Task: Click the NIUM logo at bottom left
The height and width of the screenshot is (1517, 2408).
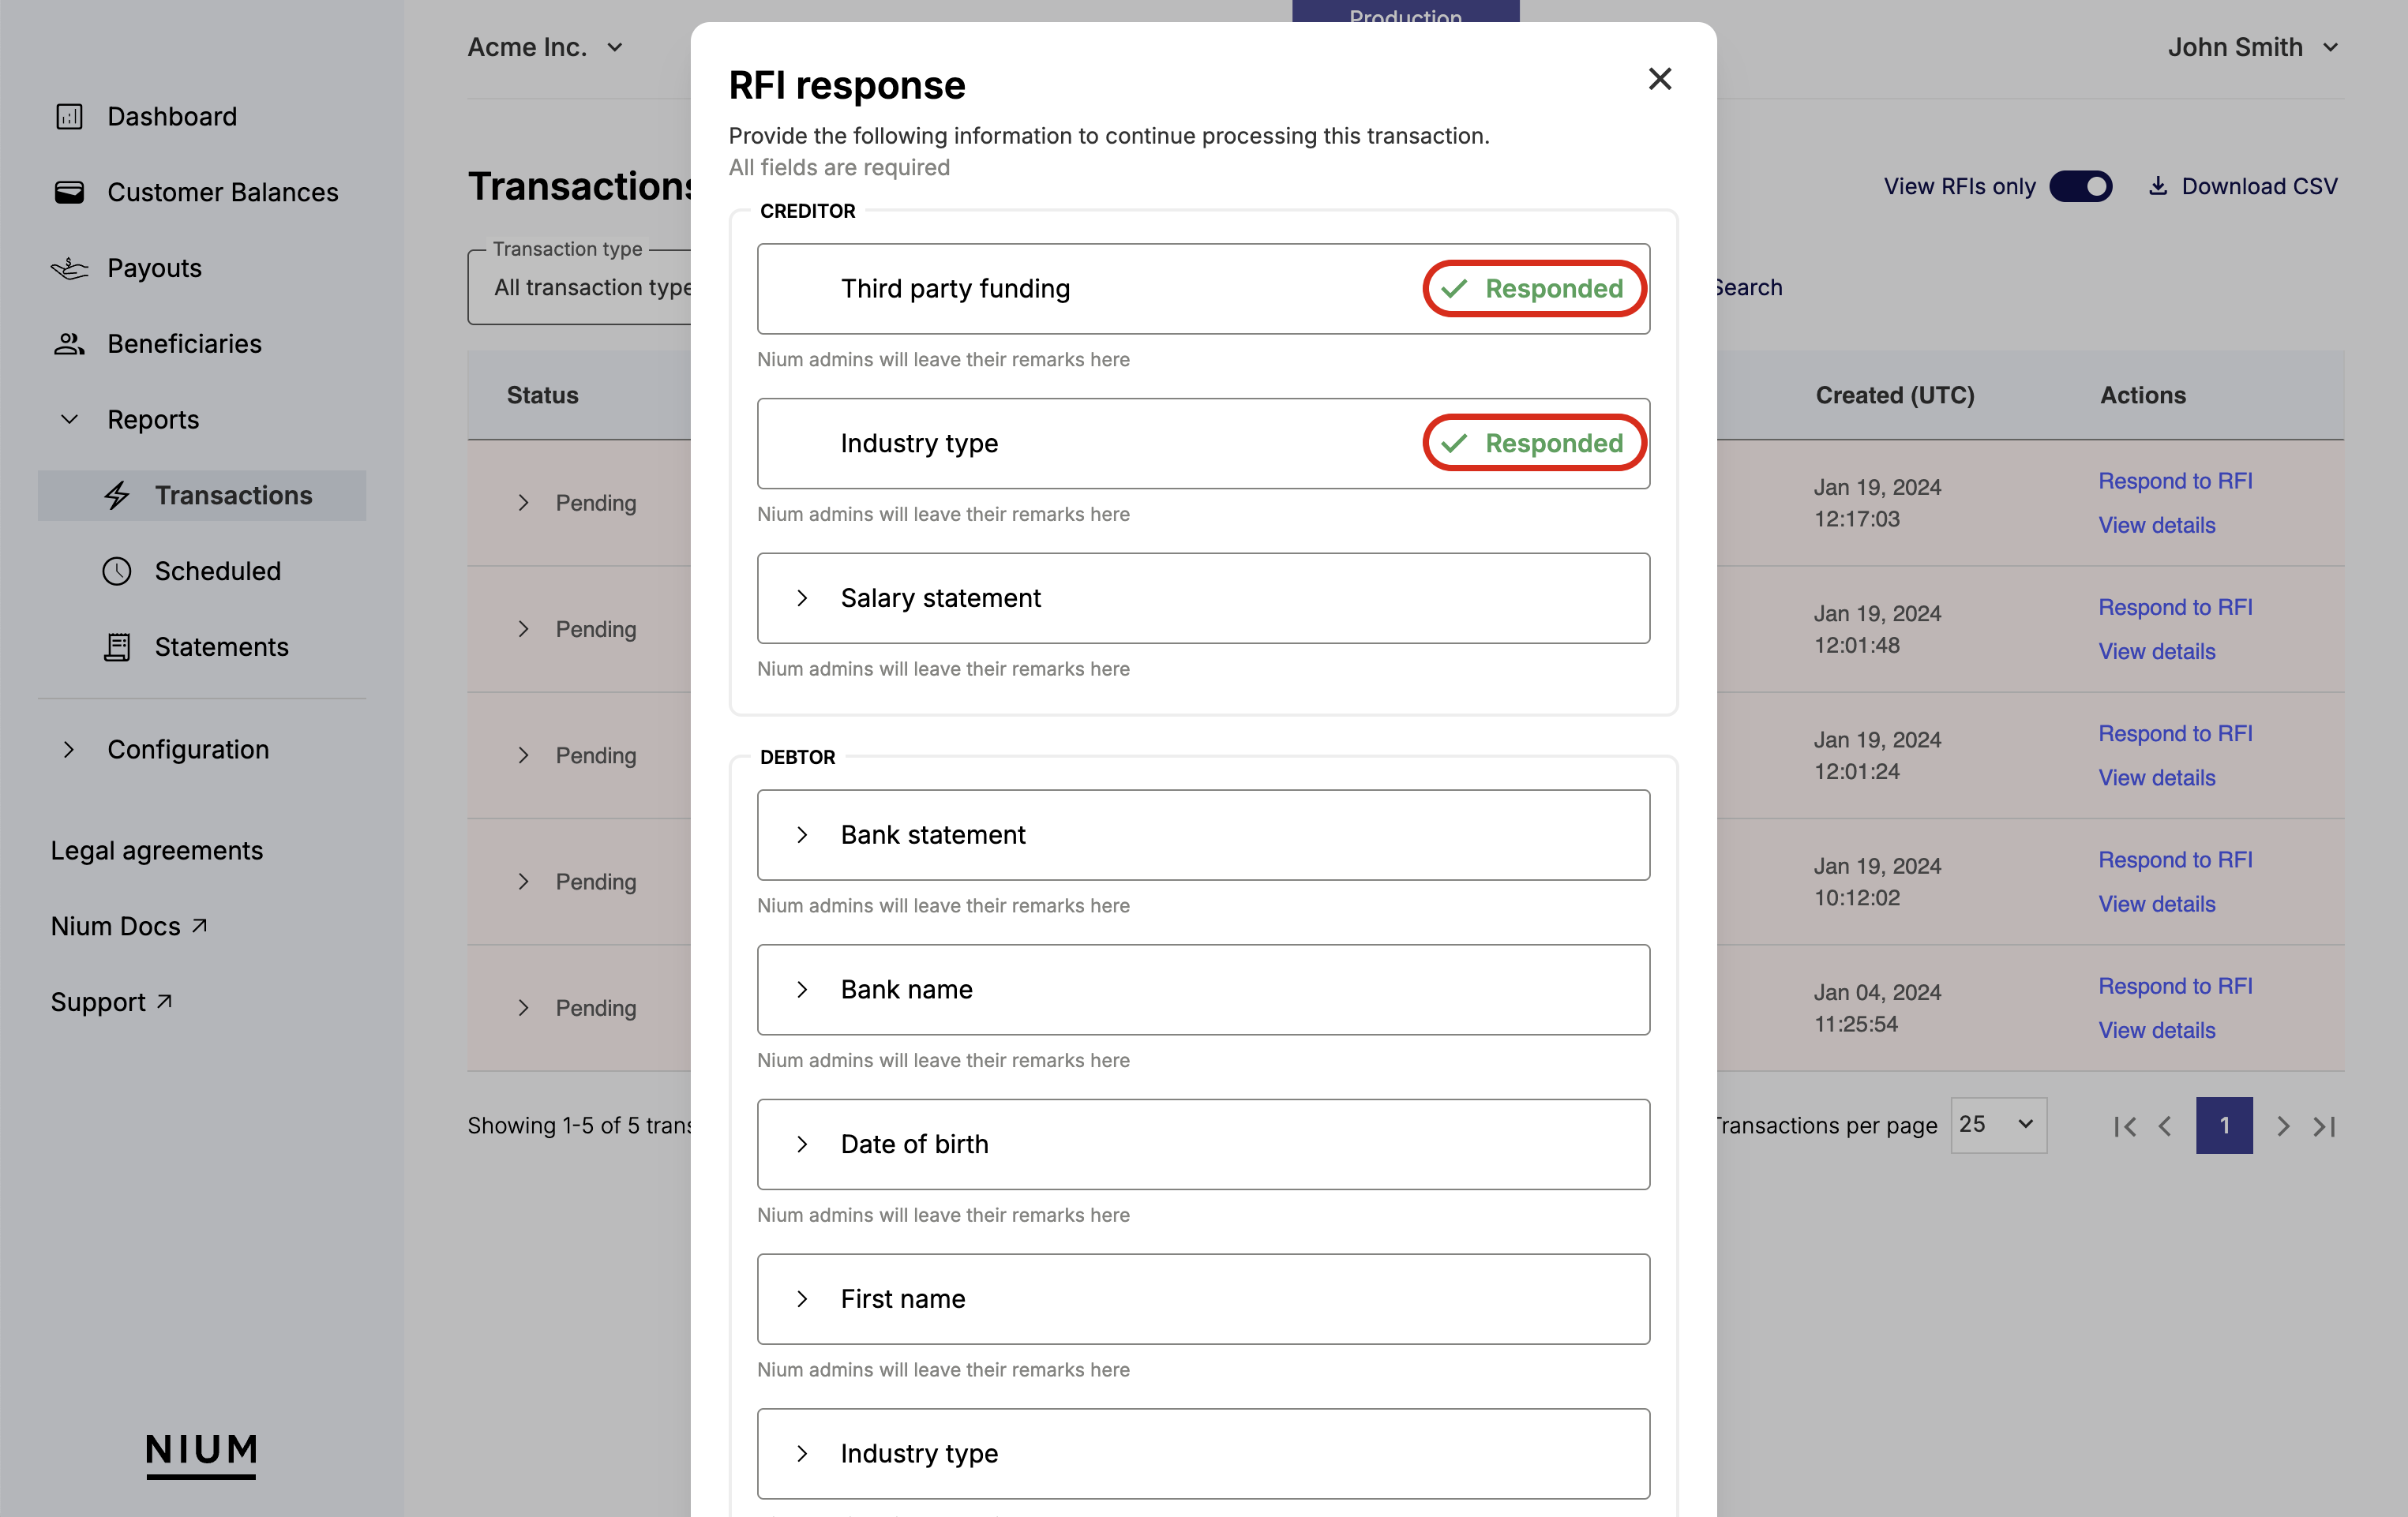Action: click(201, 1453)
